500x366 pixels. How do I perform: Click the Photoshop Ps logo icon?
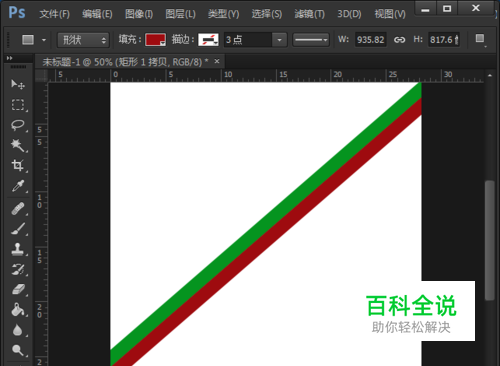click(x=17, y=13)
